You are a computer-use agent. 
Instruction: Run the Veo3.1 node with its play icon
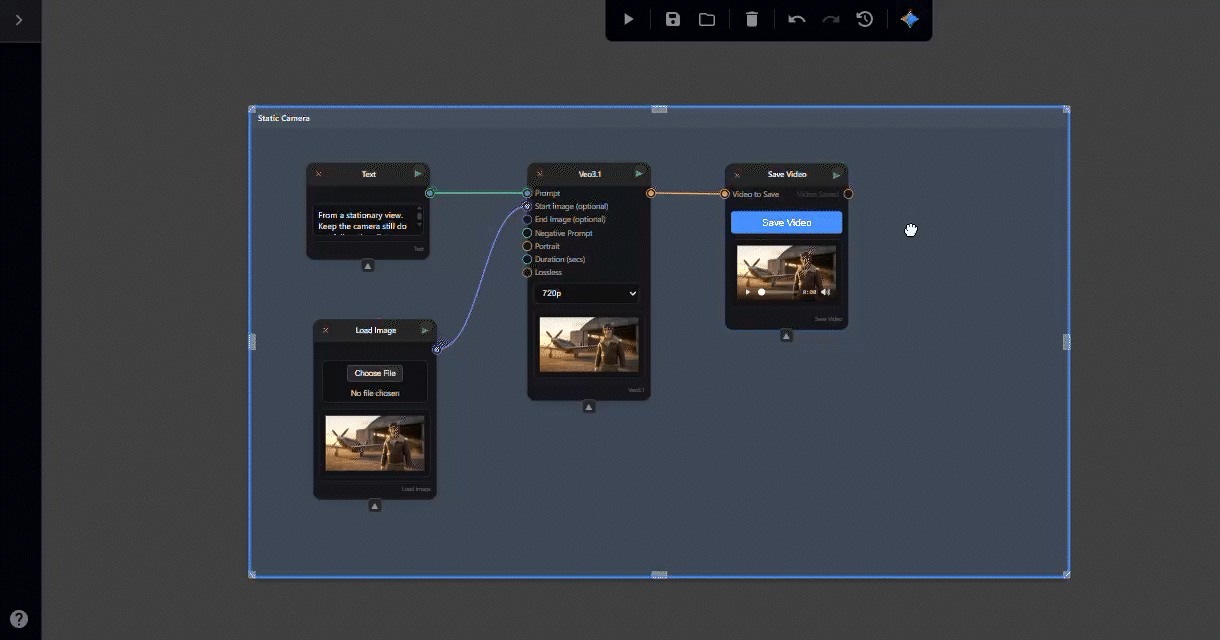click(639, 174)
